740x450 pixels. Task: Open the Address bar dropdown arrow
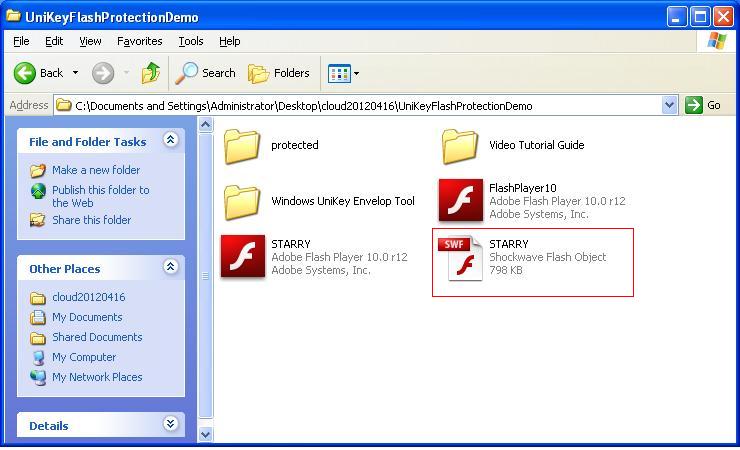point(670,105)
